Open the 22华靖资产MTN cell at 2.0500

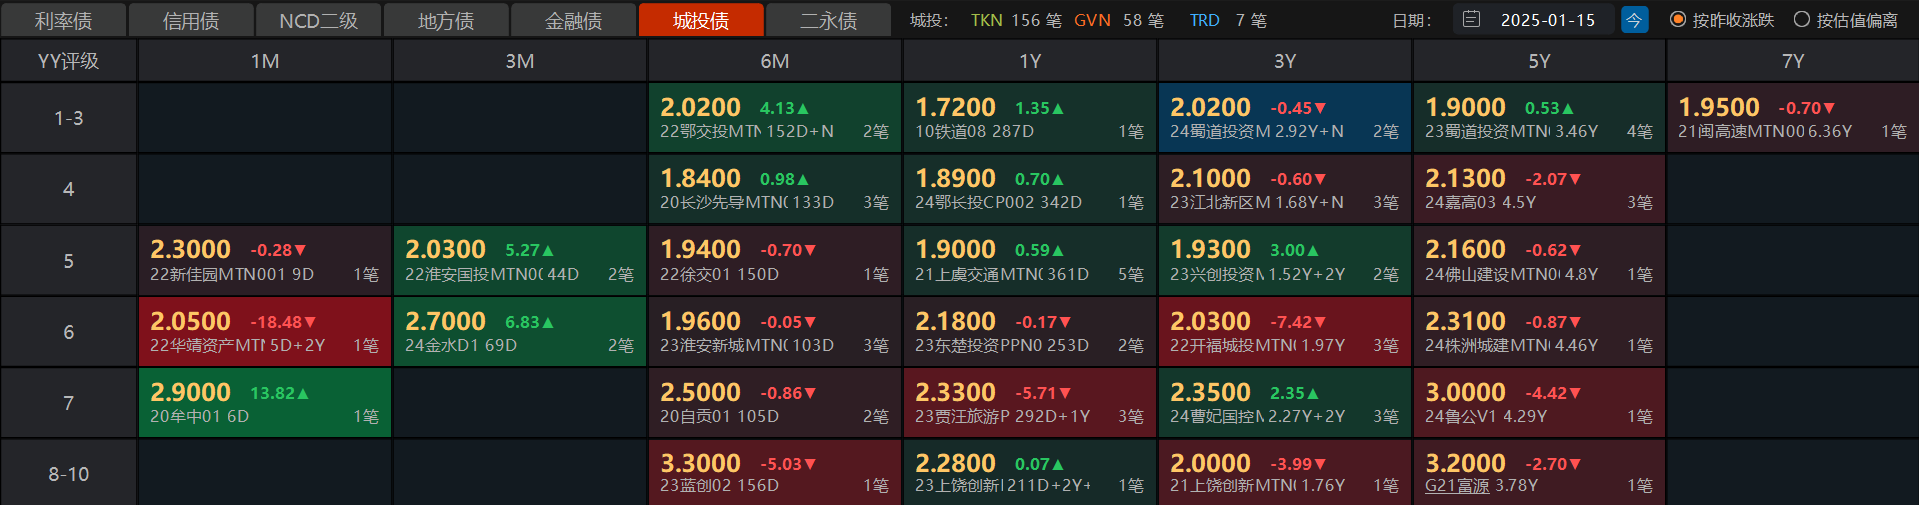coord(265,332)
